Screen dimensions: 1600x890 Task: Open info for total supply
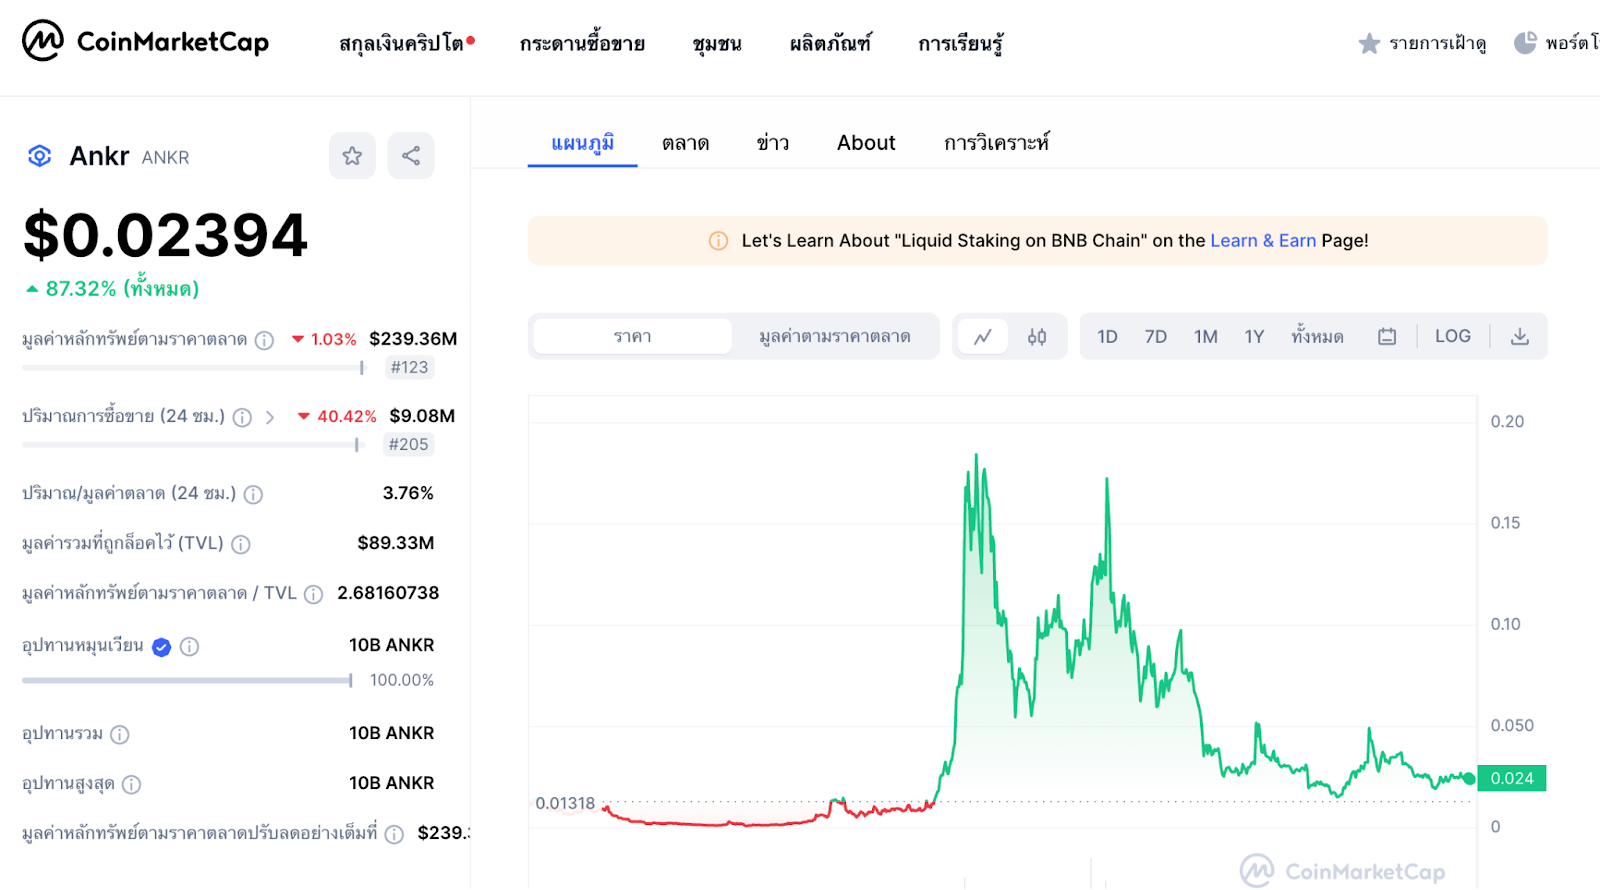120,735
